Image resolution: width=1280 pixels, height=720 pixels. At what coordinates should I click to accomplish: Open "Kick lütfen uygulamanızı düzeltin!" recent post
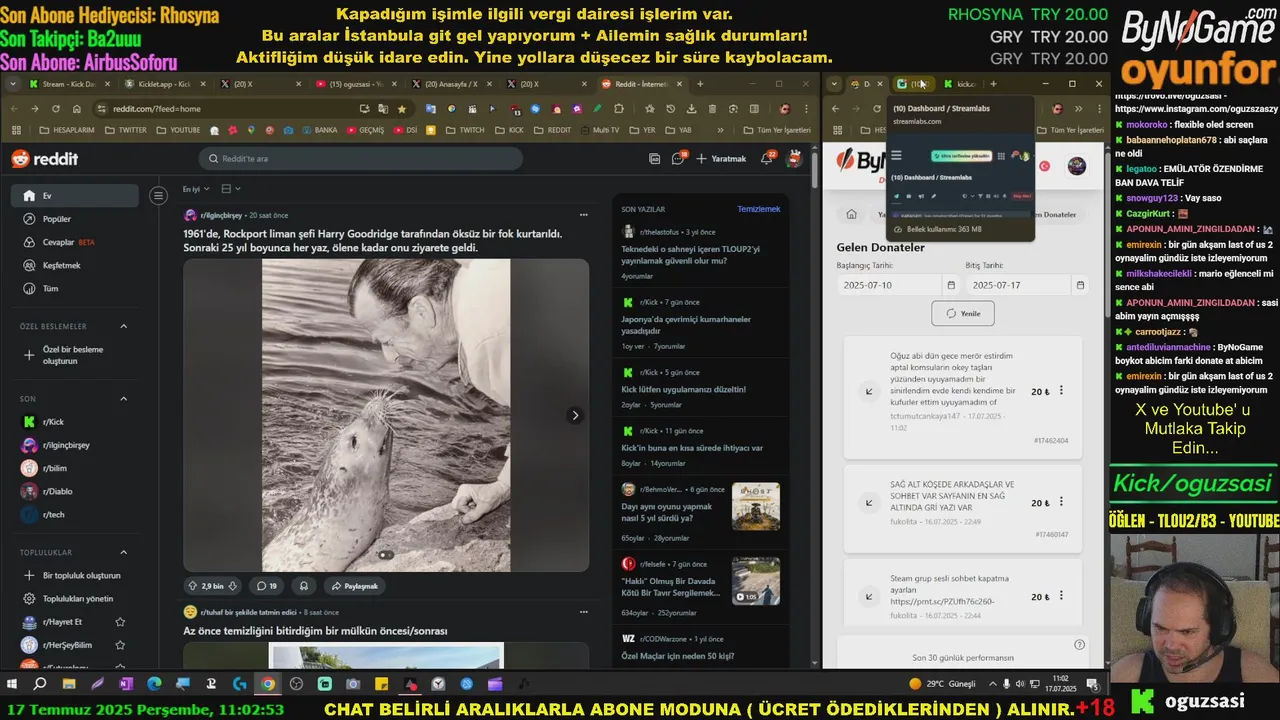683,389
